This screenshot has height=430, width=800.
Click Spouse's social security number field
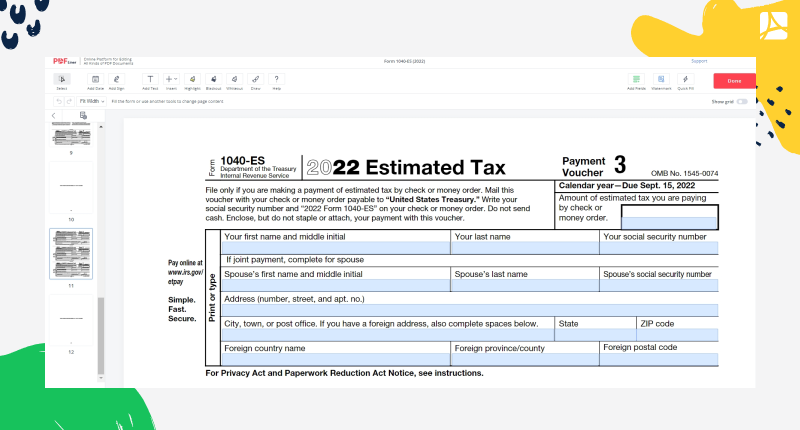click(659, 285)
